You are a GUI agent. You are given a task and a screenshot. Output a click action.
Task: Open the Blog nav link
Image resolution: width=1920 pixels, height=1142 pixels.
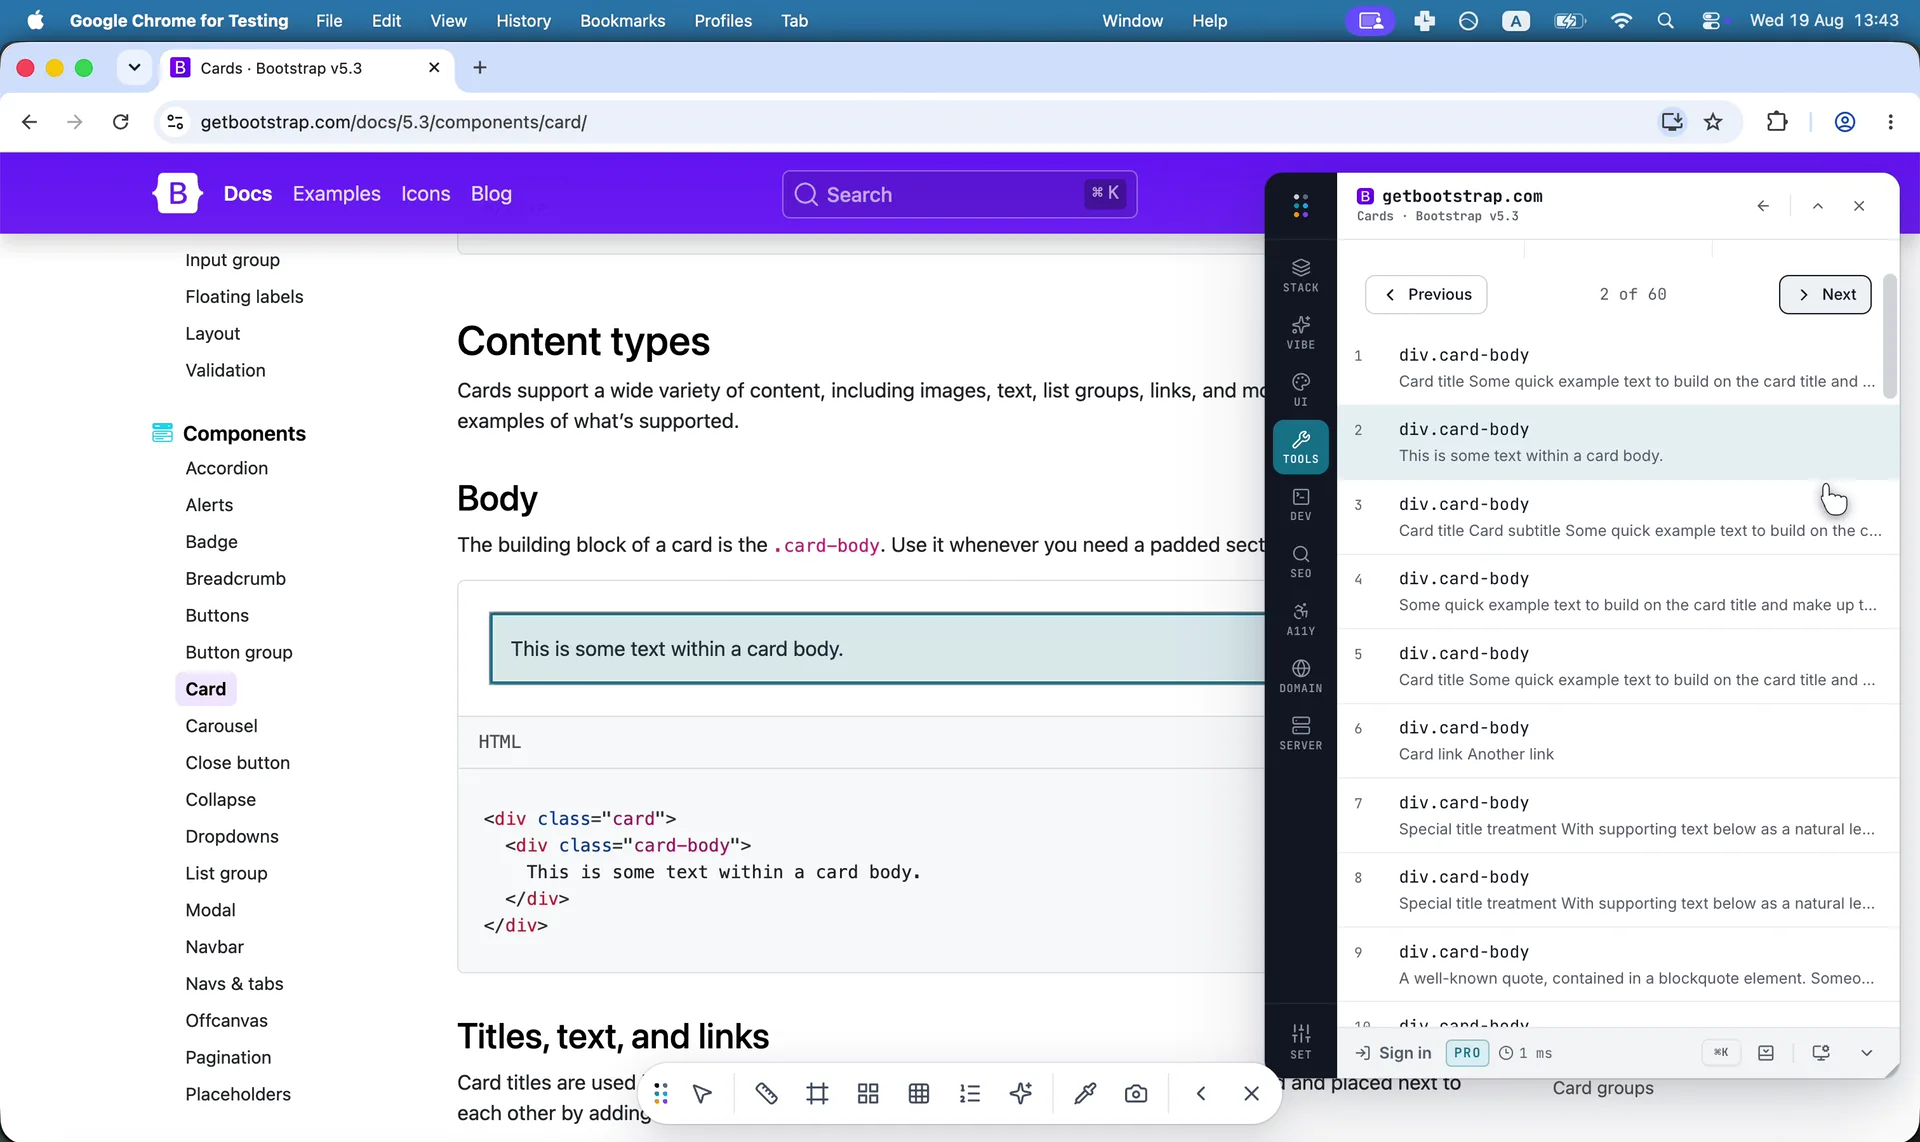tap(491, 194)
